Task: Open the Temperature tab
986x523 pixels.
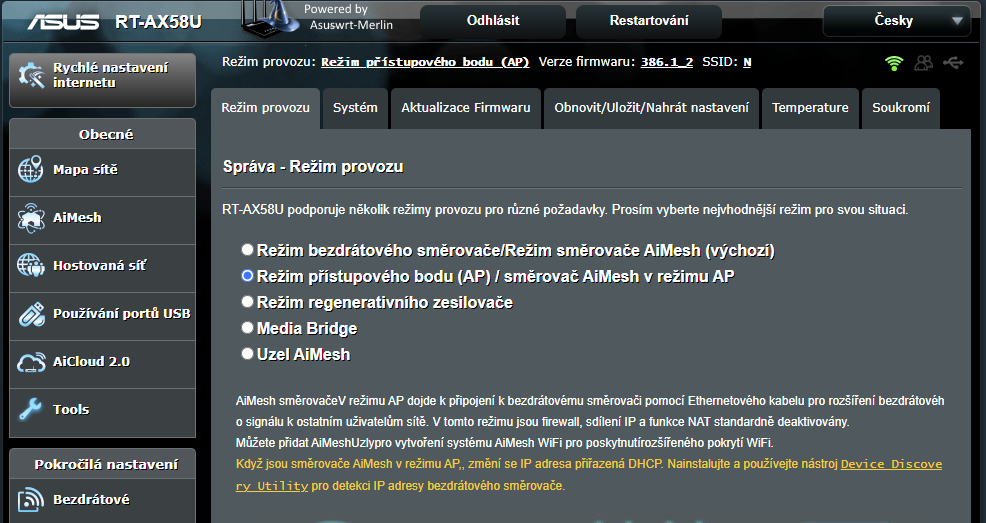Action: [810, 108]
